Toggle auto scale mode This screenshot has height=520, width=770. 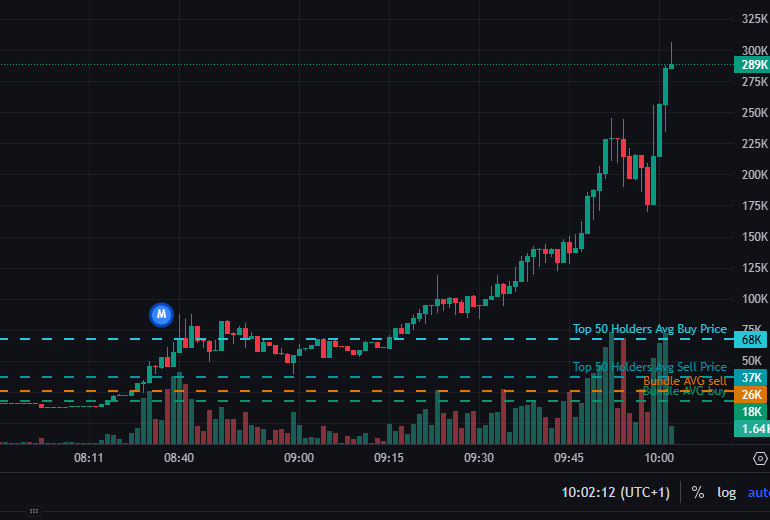click(759, 493)
